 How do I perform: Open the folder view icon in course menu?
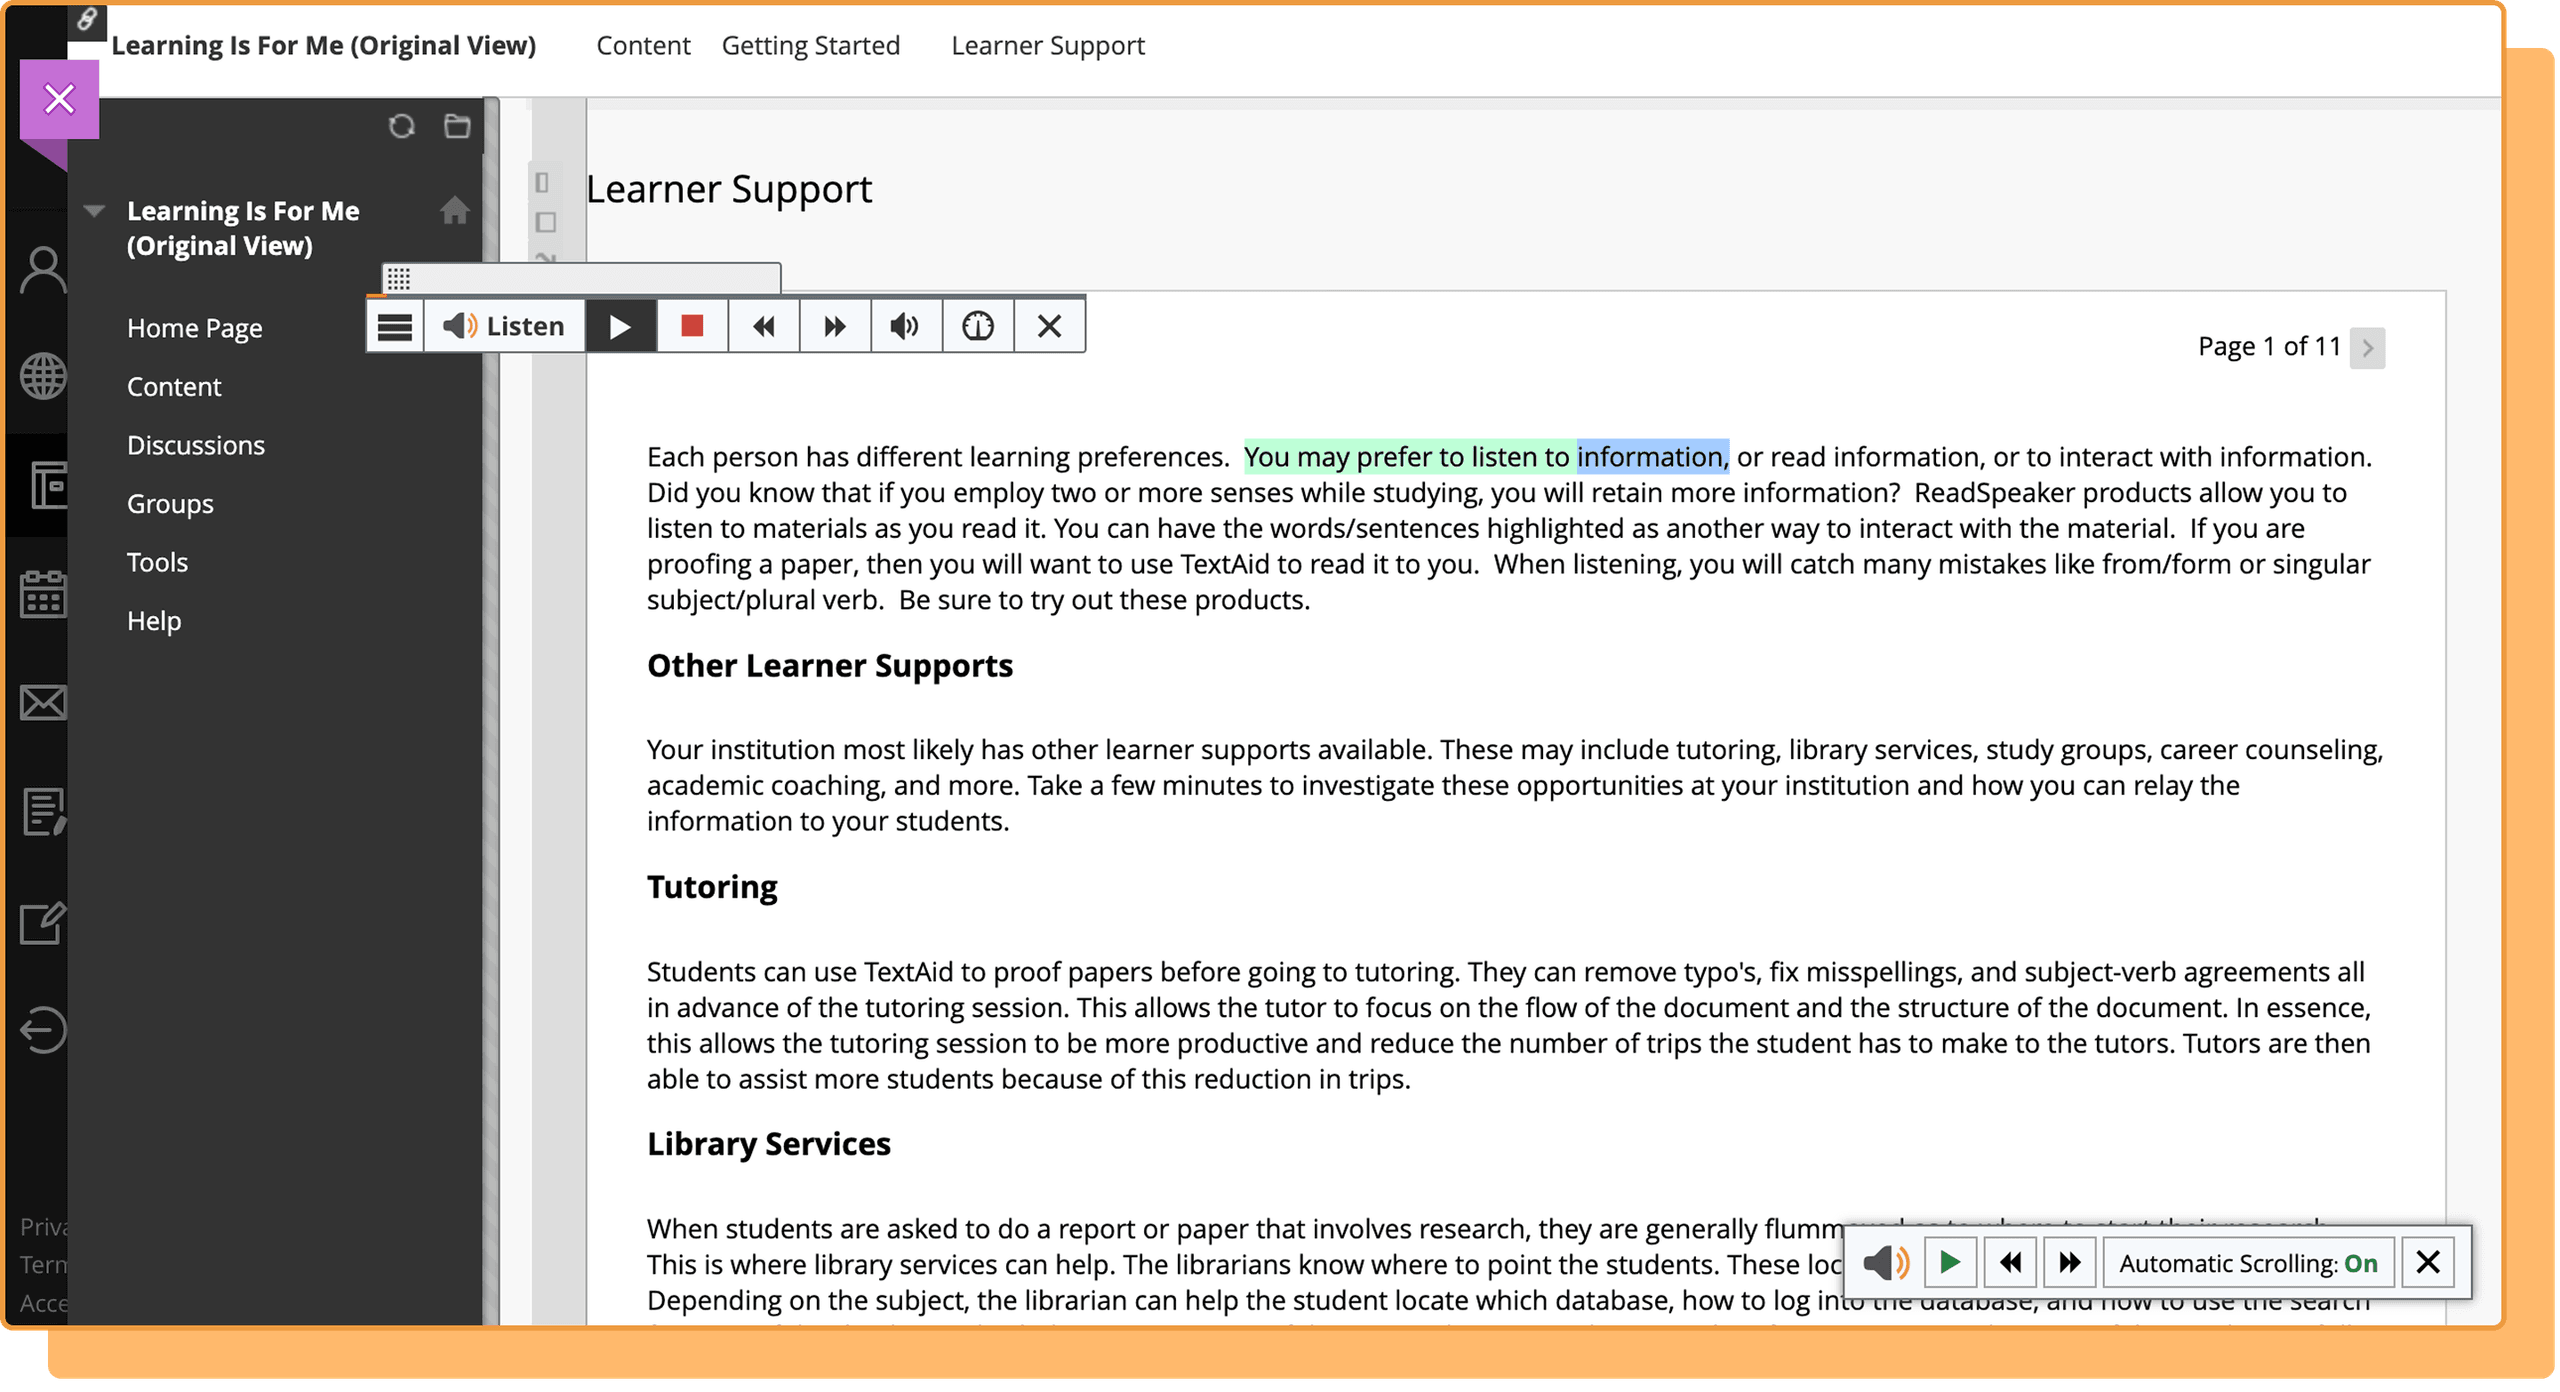point(457,126)
